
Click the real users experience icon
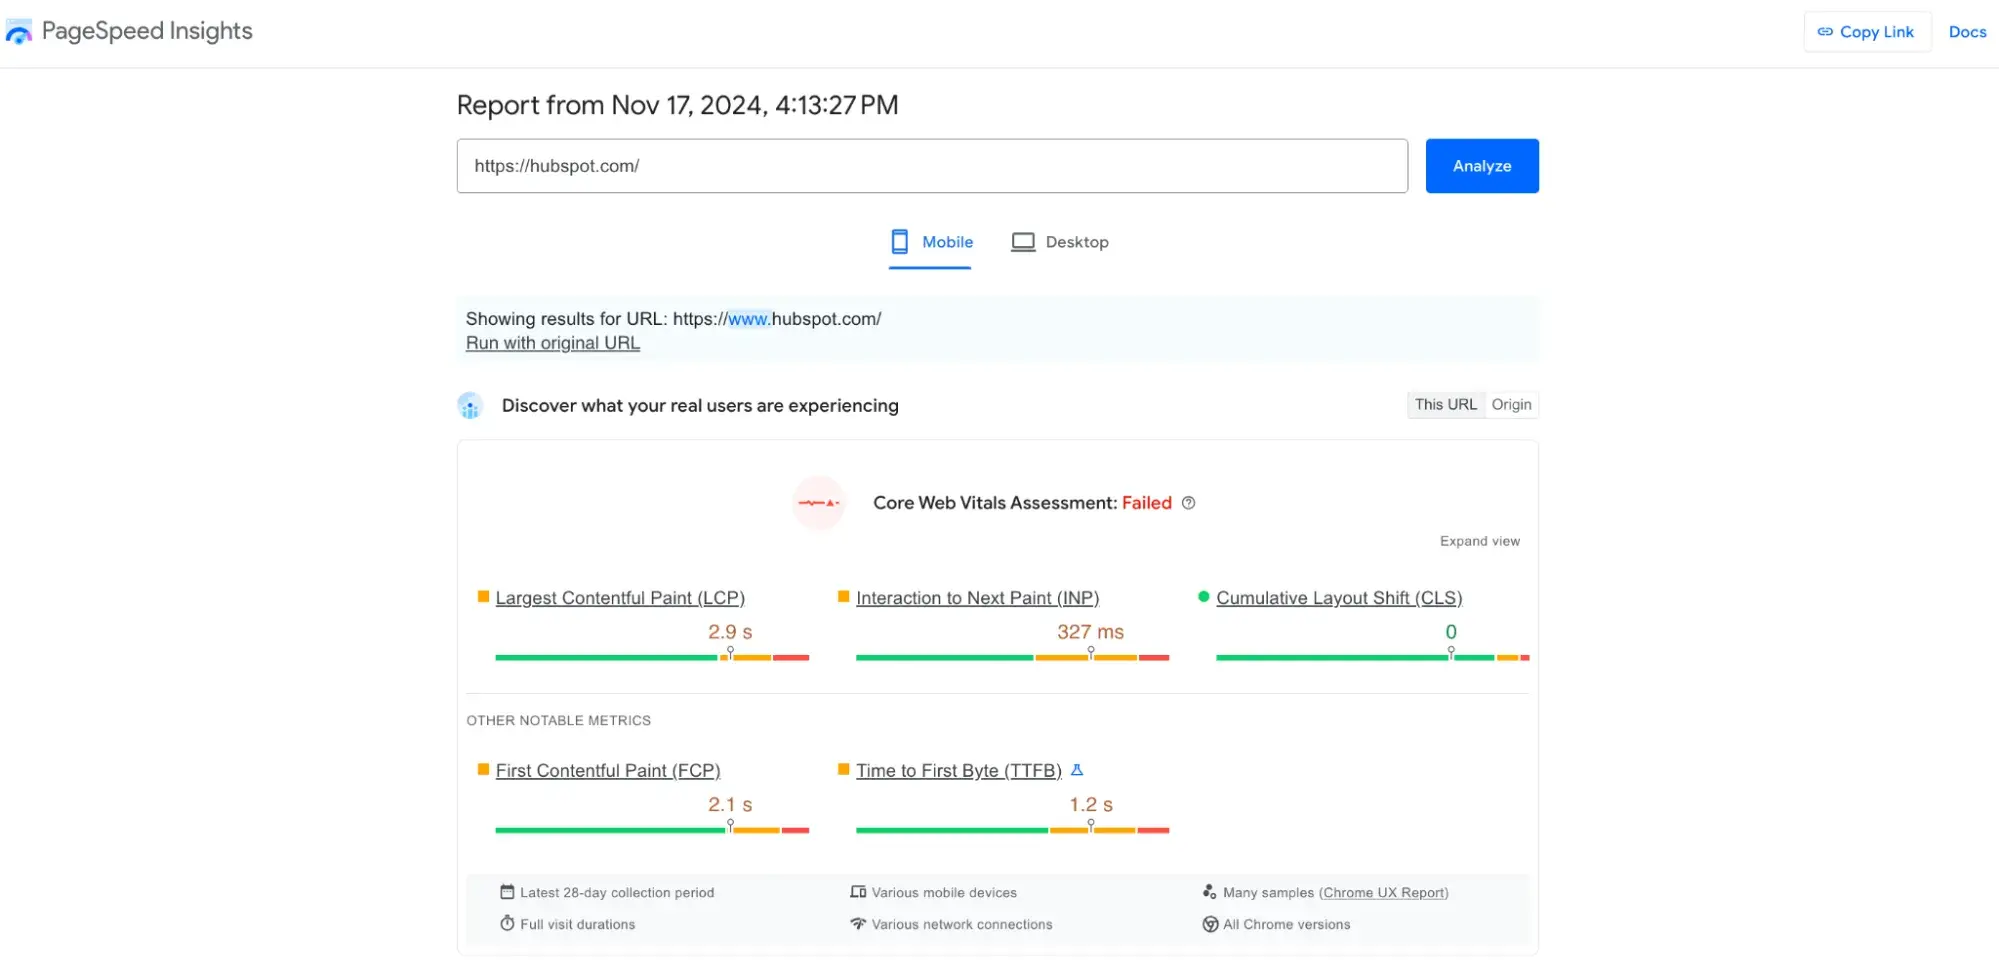470,406
